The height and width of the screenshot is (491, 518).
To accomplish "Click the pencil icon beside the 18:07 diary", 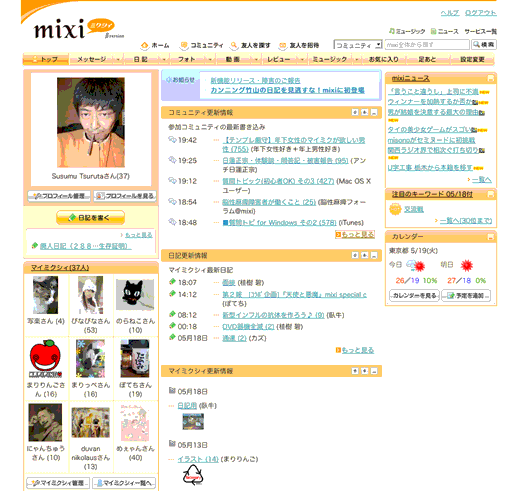I will click(172, 282).
